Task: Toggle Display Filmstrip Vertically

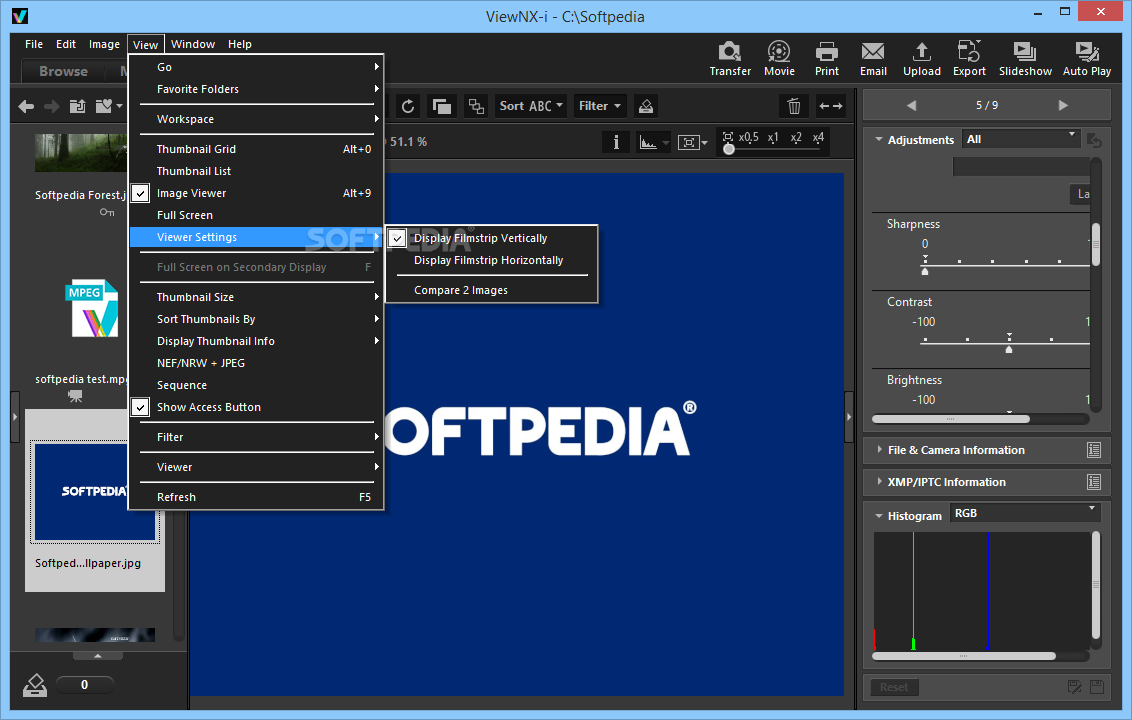Action: 492,238
